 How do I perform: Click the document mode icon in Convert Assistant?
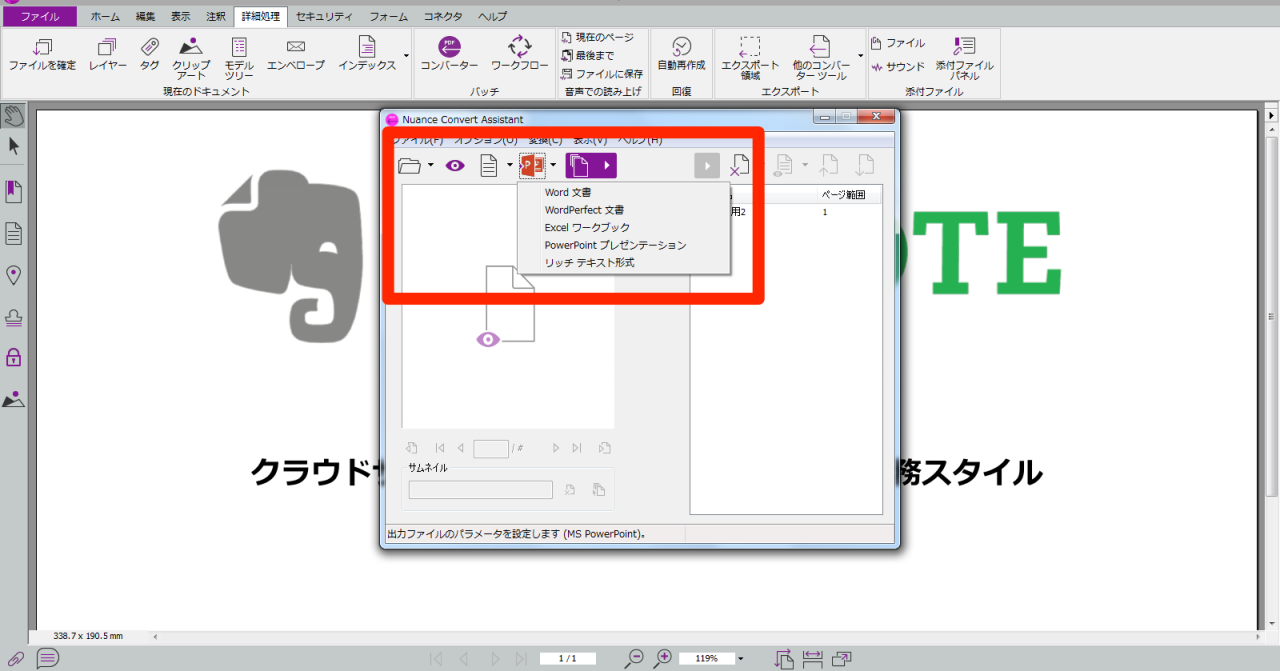pos(489,165)
